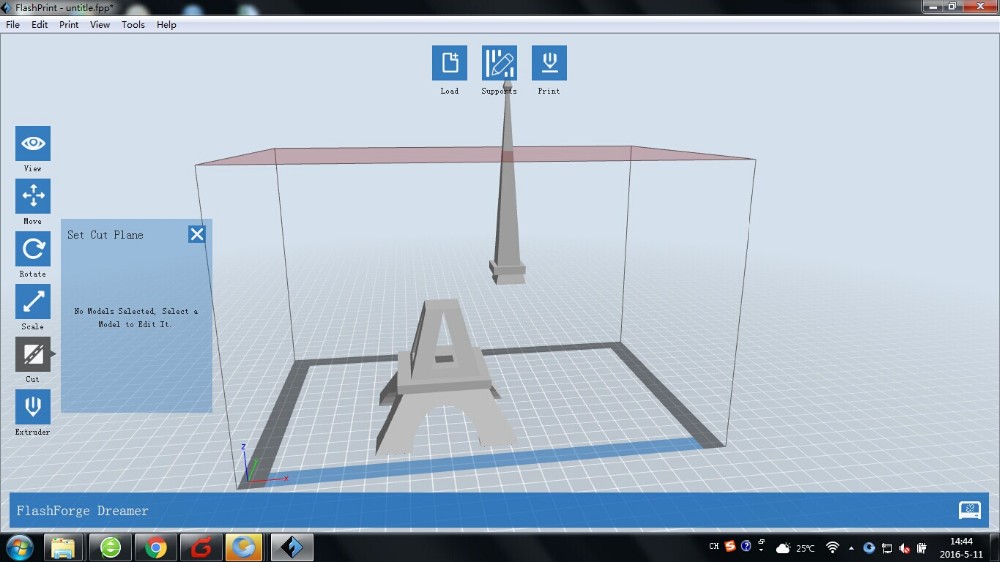Close the Set Cut Plane panel

[197, 234]
